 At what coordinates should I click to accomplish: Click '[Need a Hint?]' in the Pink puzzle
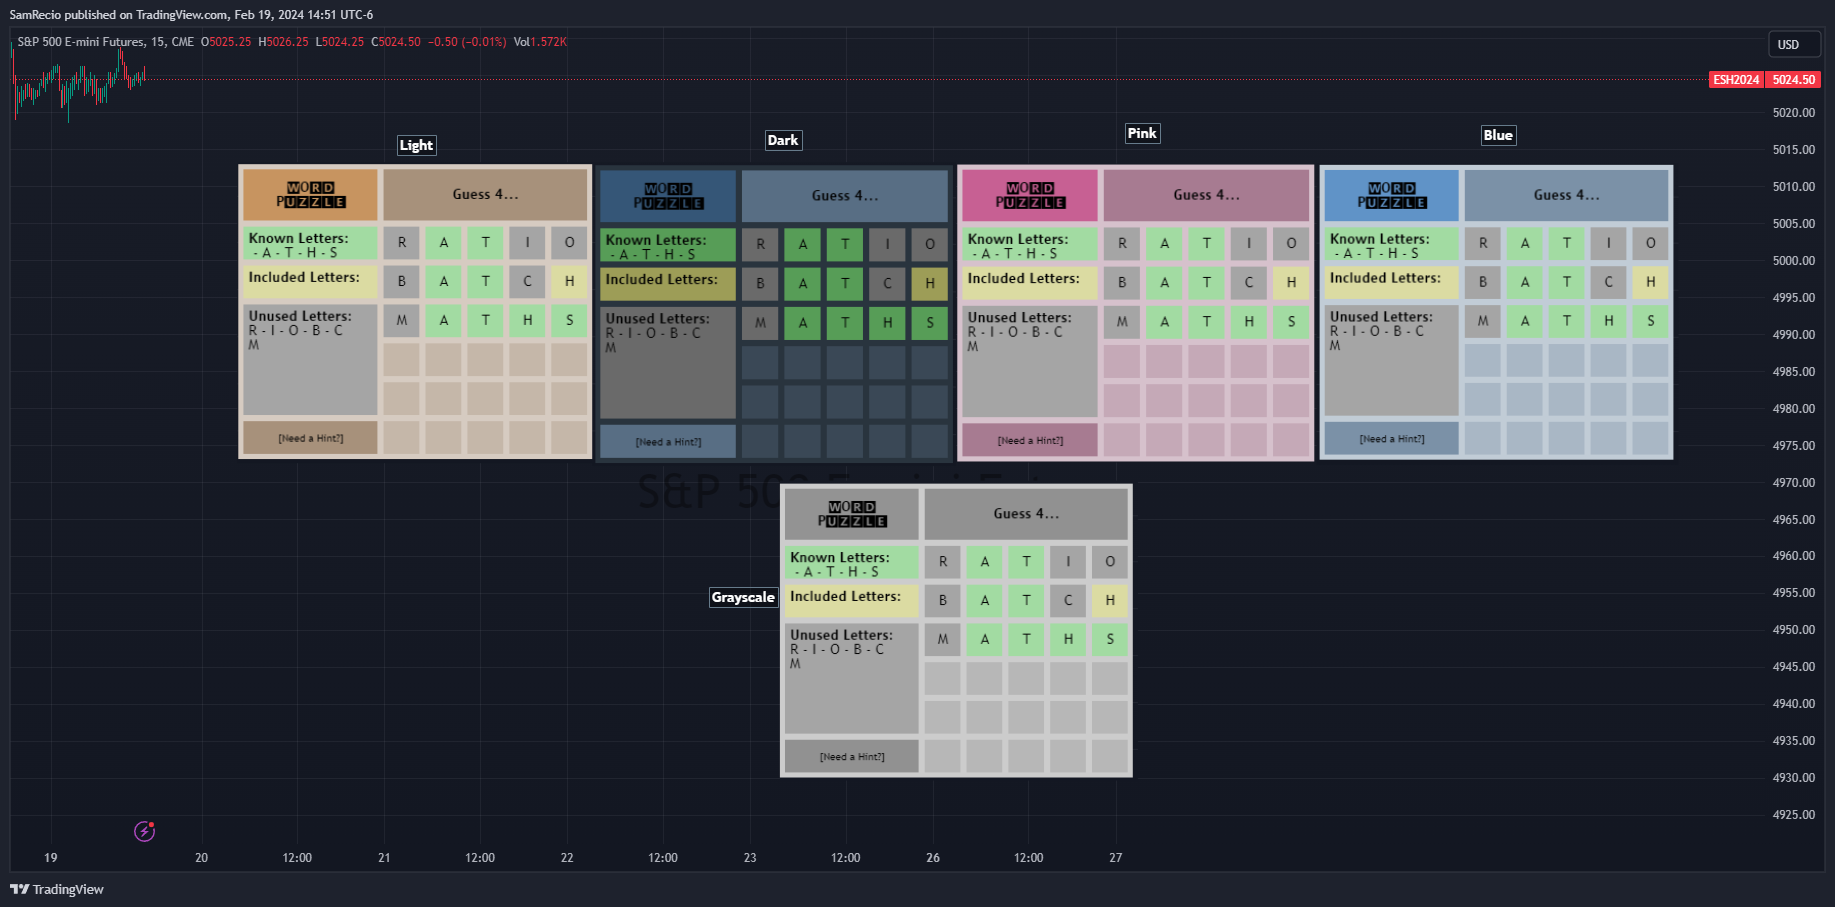coord(1030,440)
